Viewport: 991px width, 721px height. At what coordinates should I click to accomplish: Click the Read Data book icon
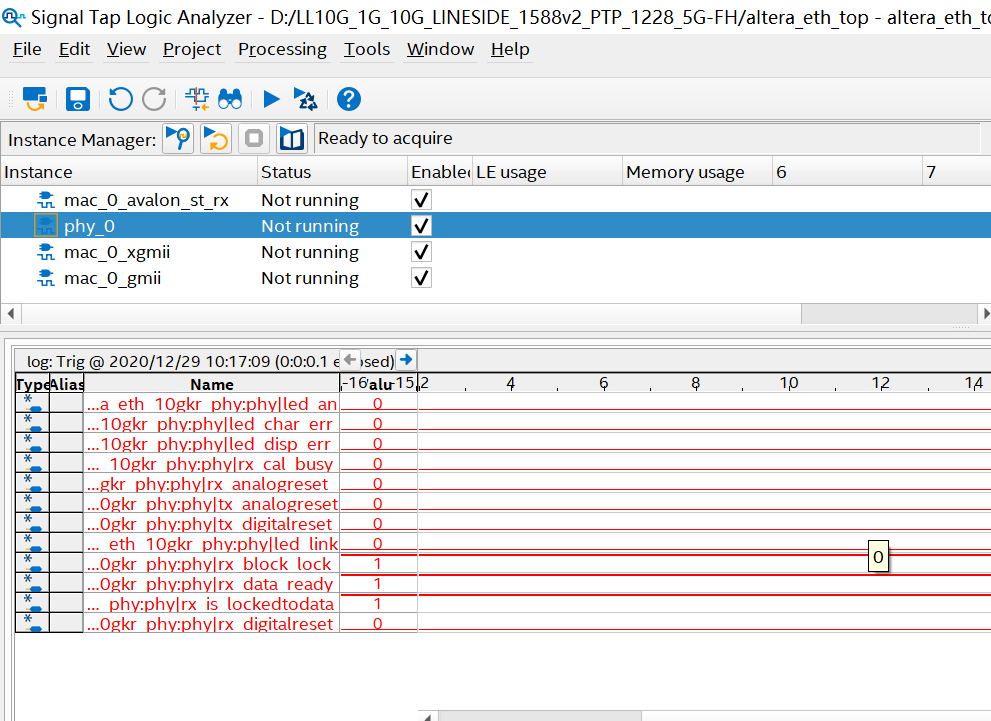click(x=291, y=138)
